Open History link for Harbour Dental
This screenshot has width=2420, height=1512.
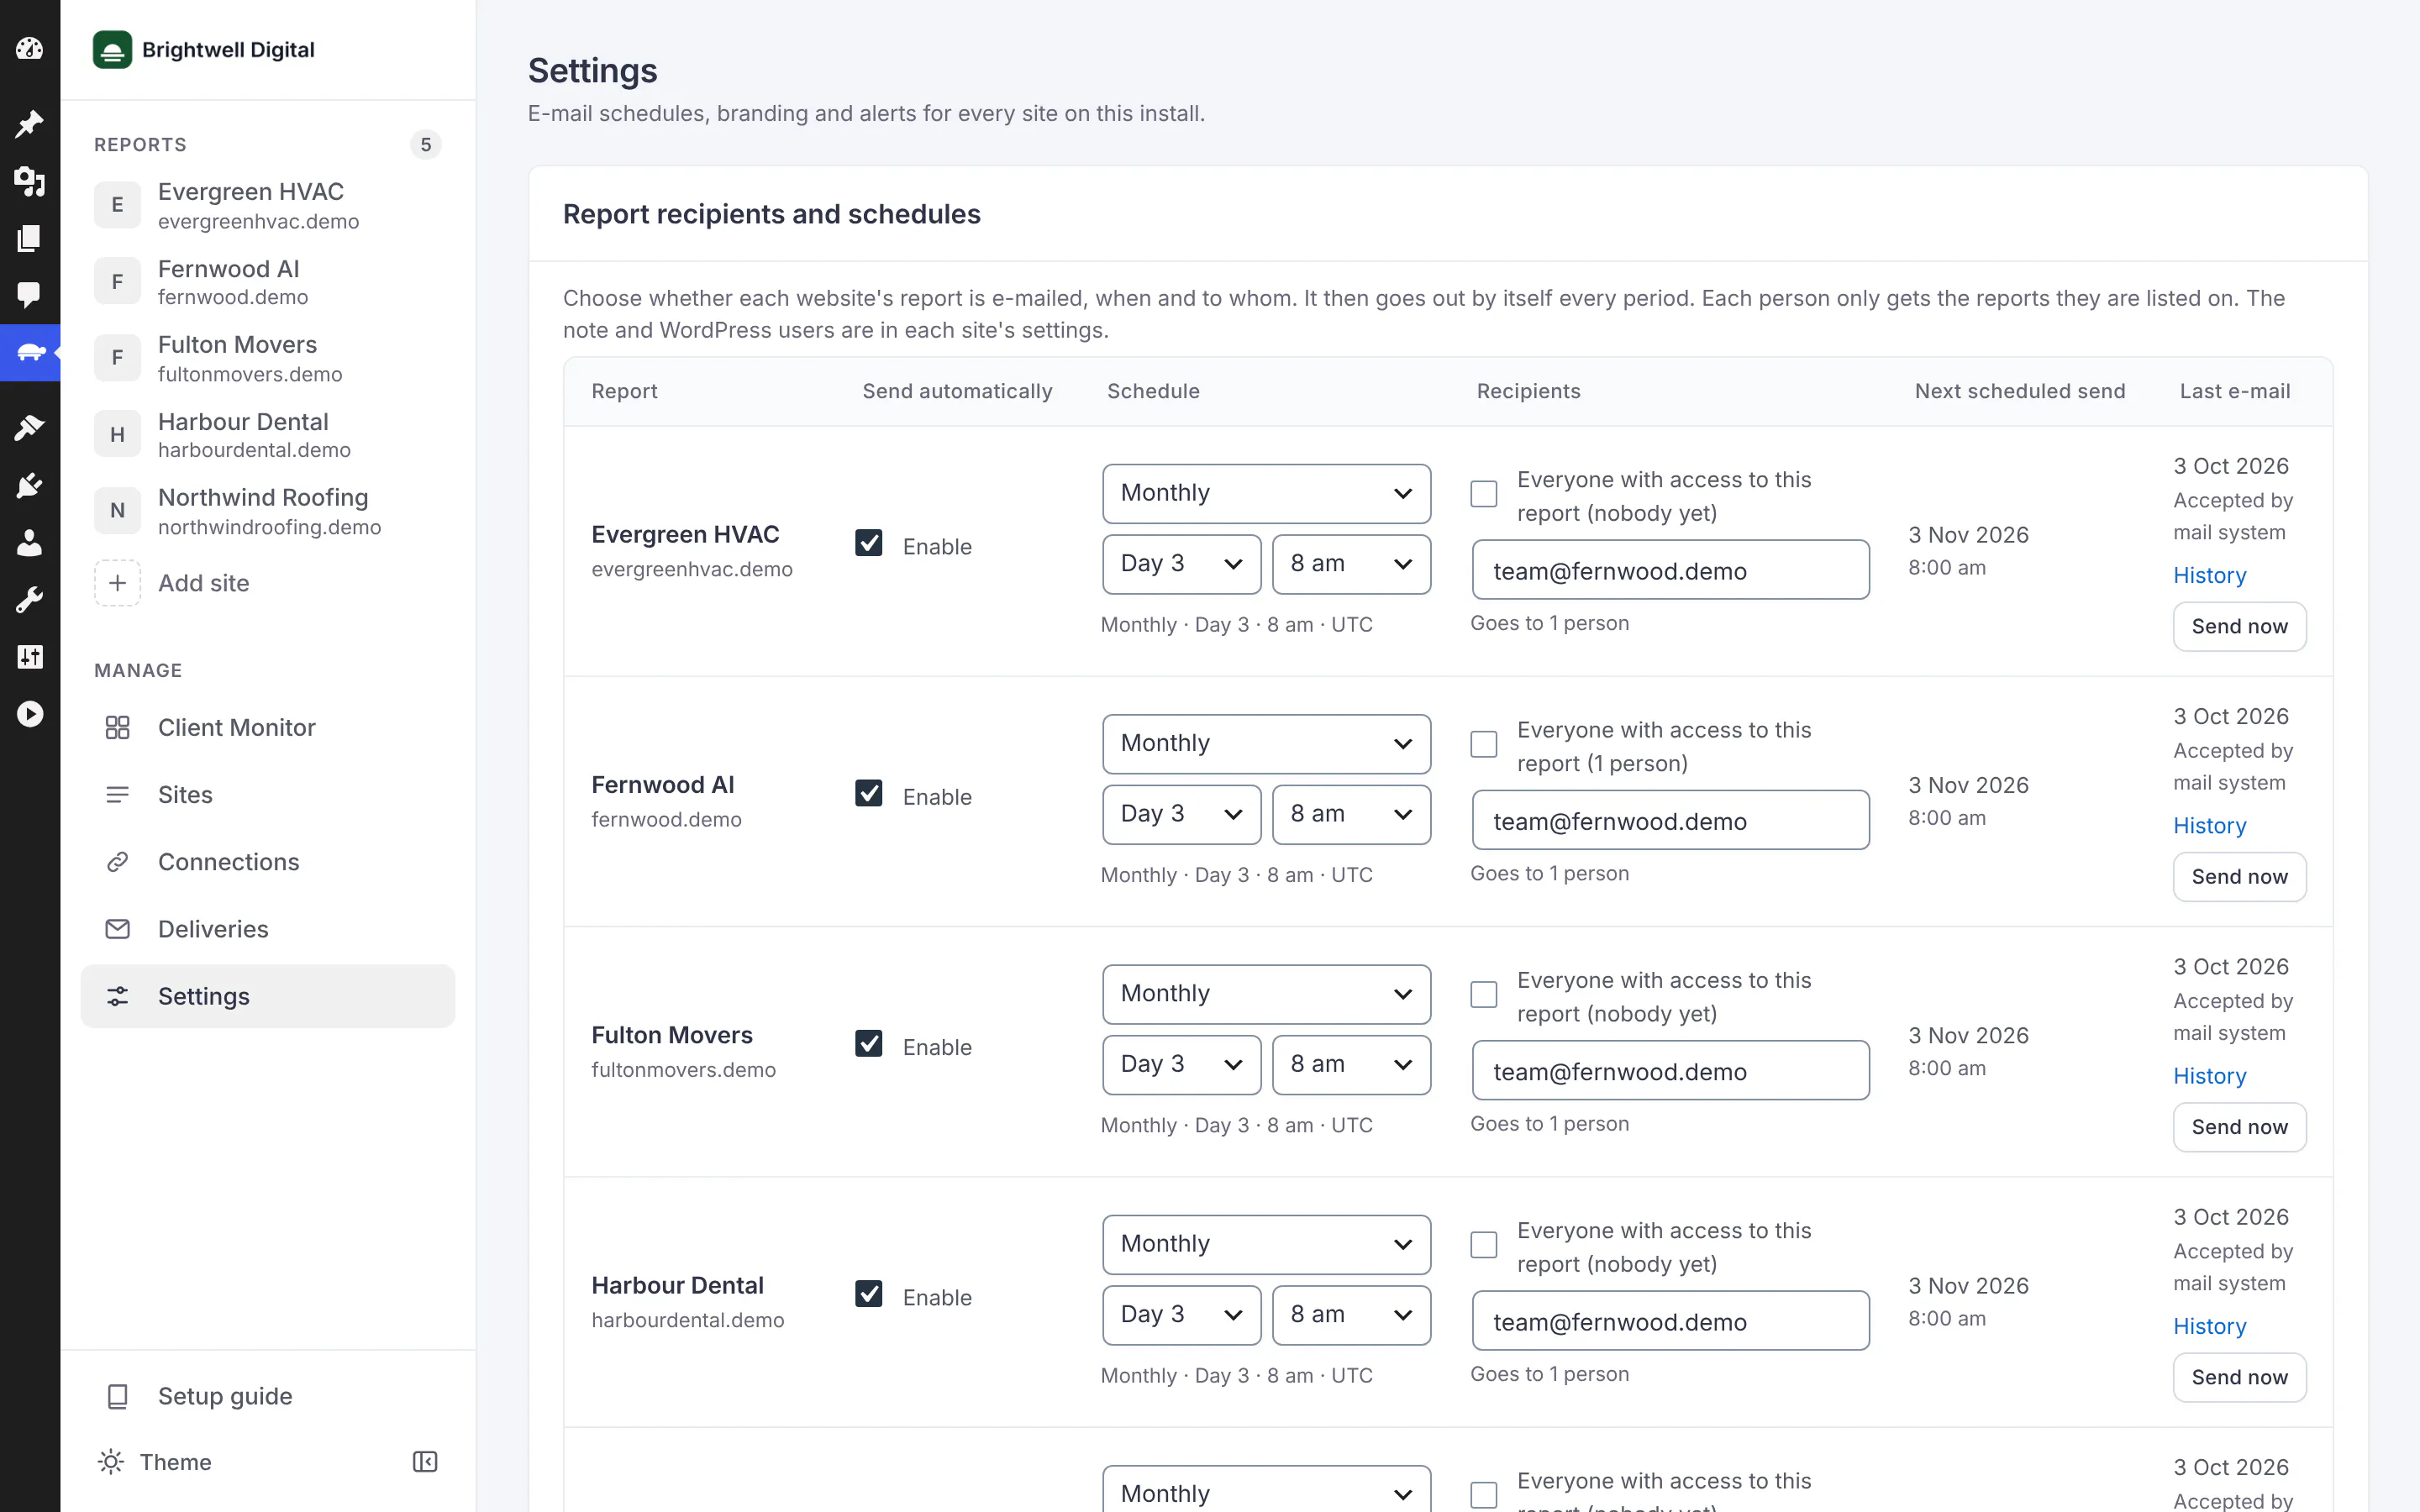click(2210, 1326)
